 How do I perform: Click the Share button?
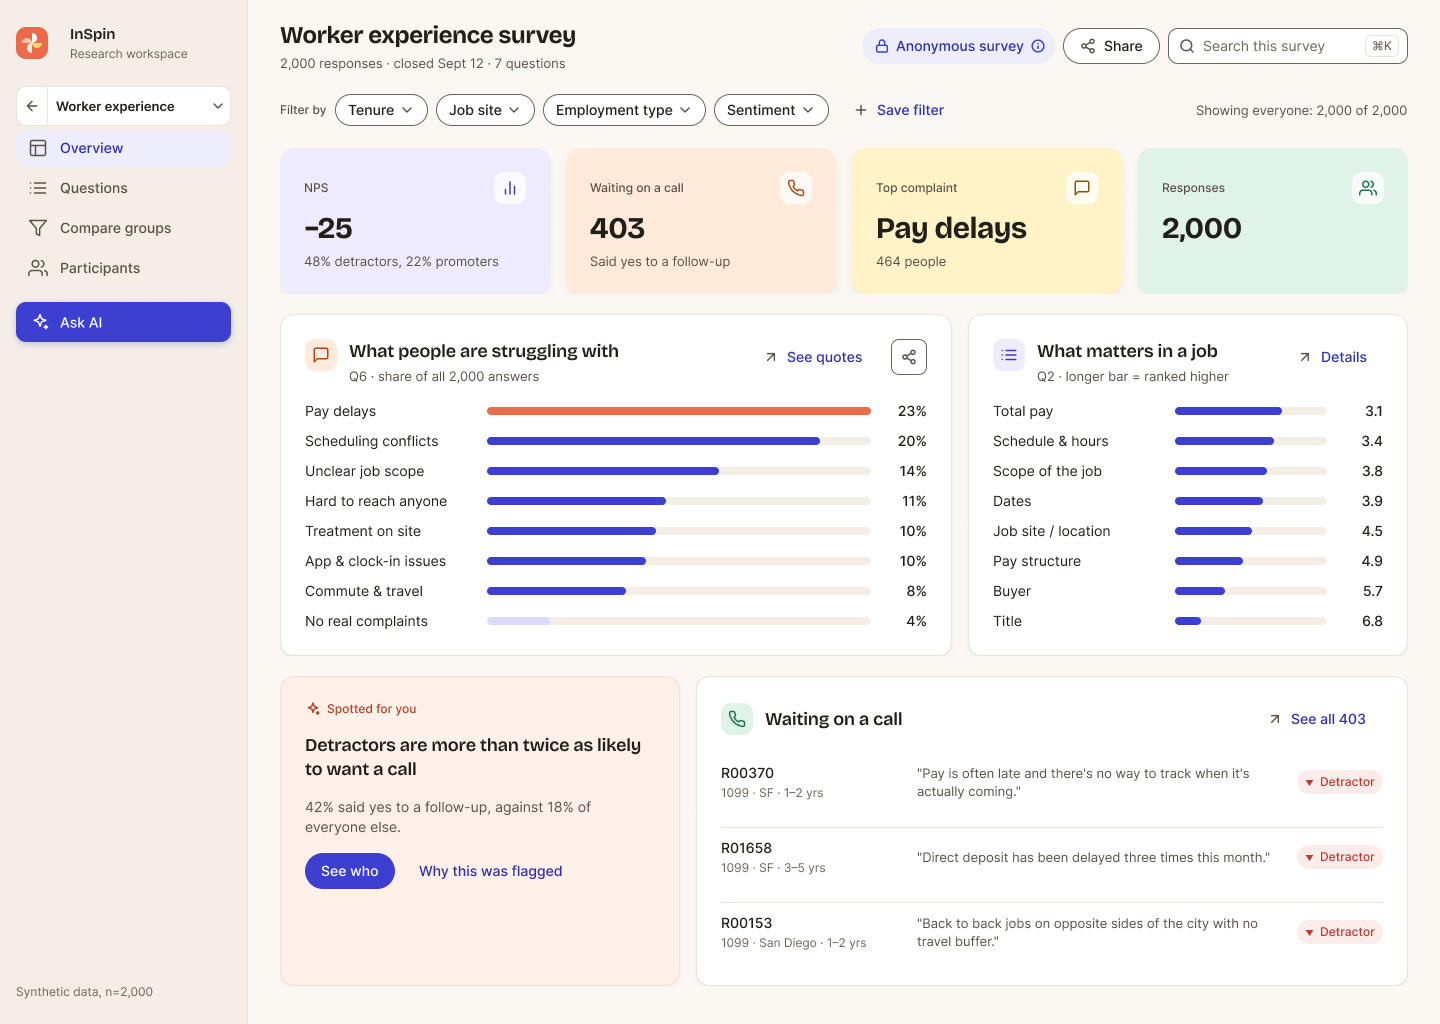click(1111, 46)
